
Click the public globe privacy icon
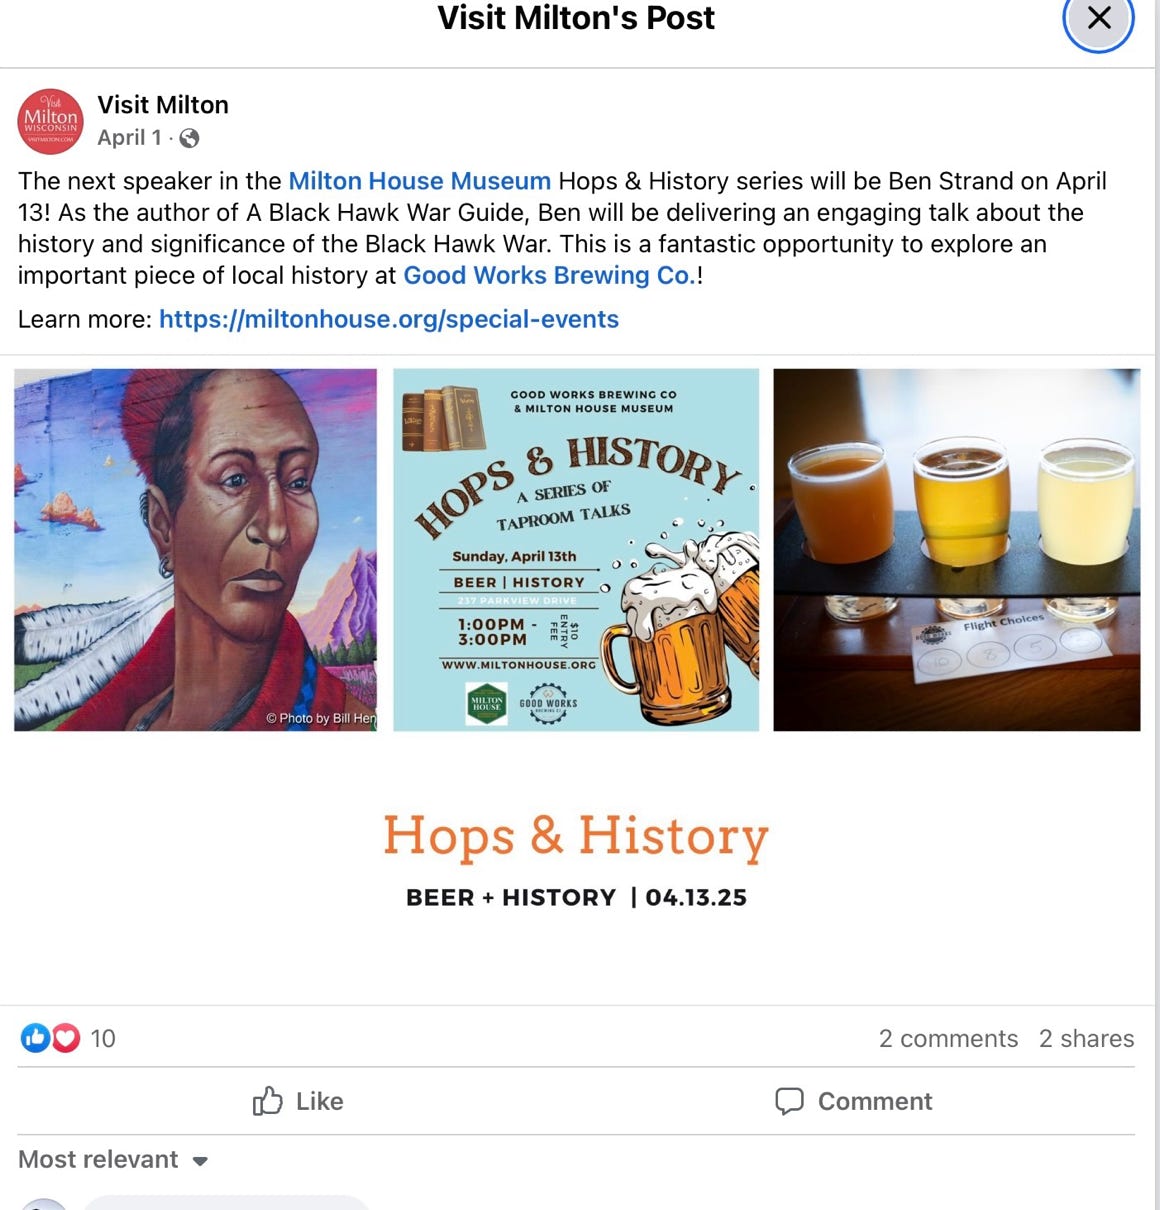189,139
